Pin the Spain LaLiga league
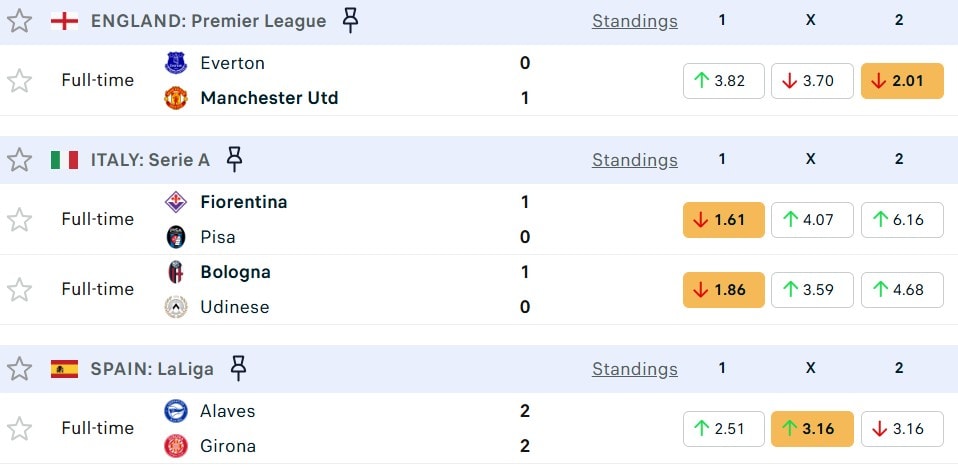958x468 pixels. coord(238,368)
